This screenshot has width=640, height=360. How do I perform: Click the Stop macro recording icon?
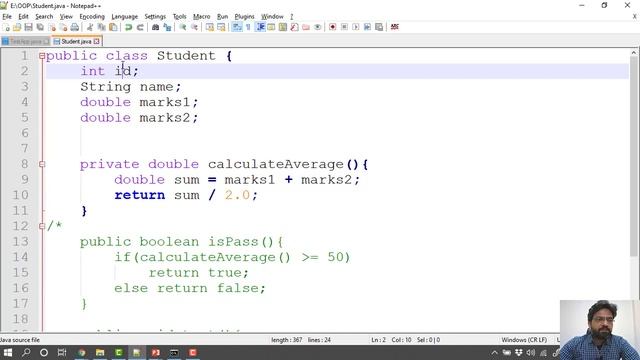pyautogui.click(x=344, y=27)
